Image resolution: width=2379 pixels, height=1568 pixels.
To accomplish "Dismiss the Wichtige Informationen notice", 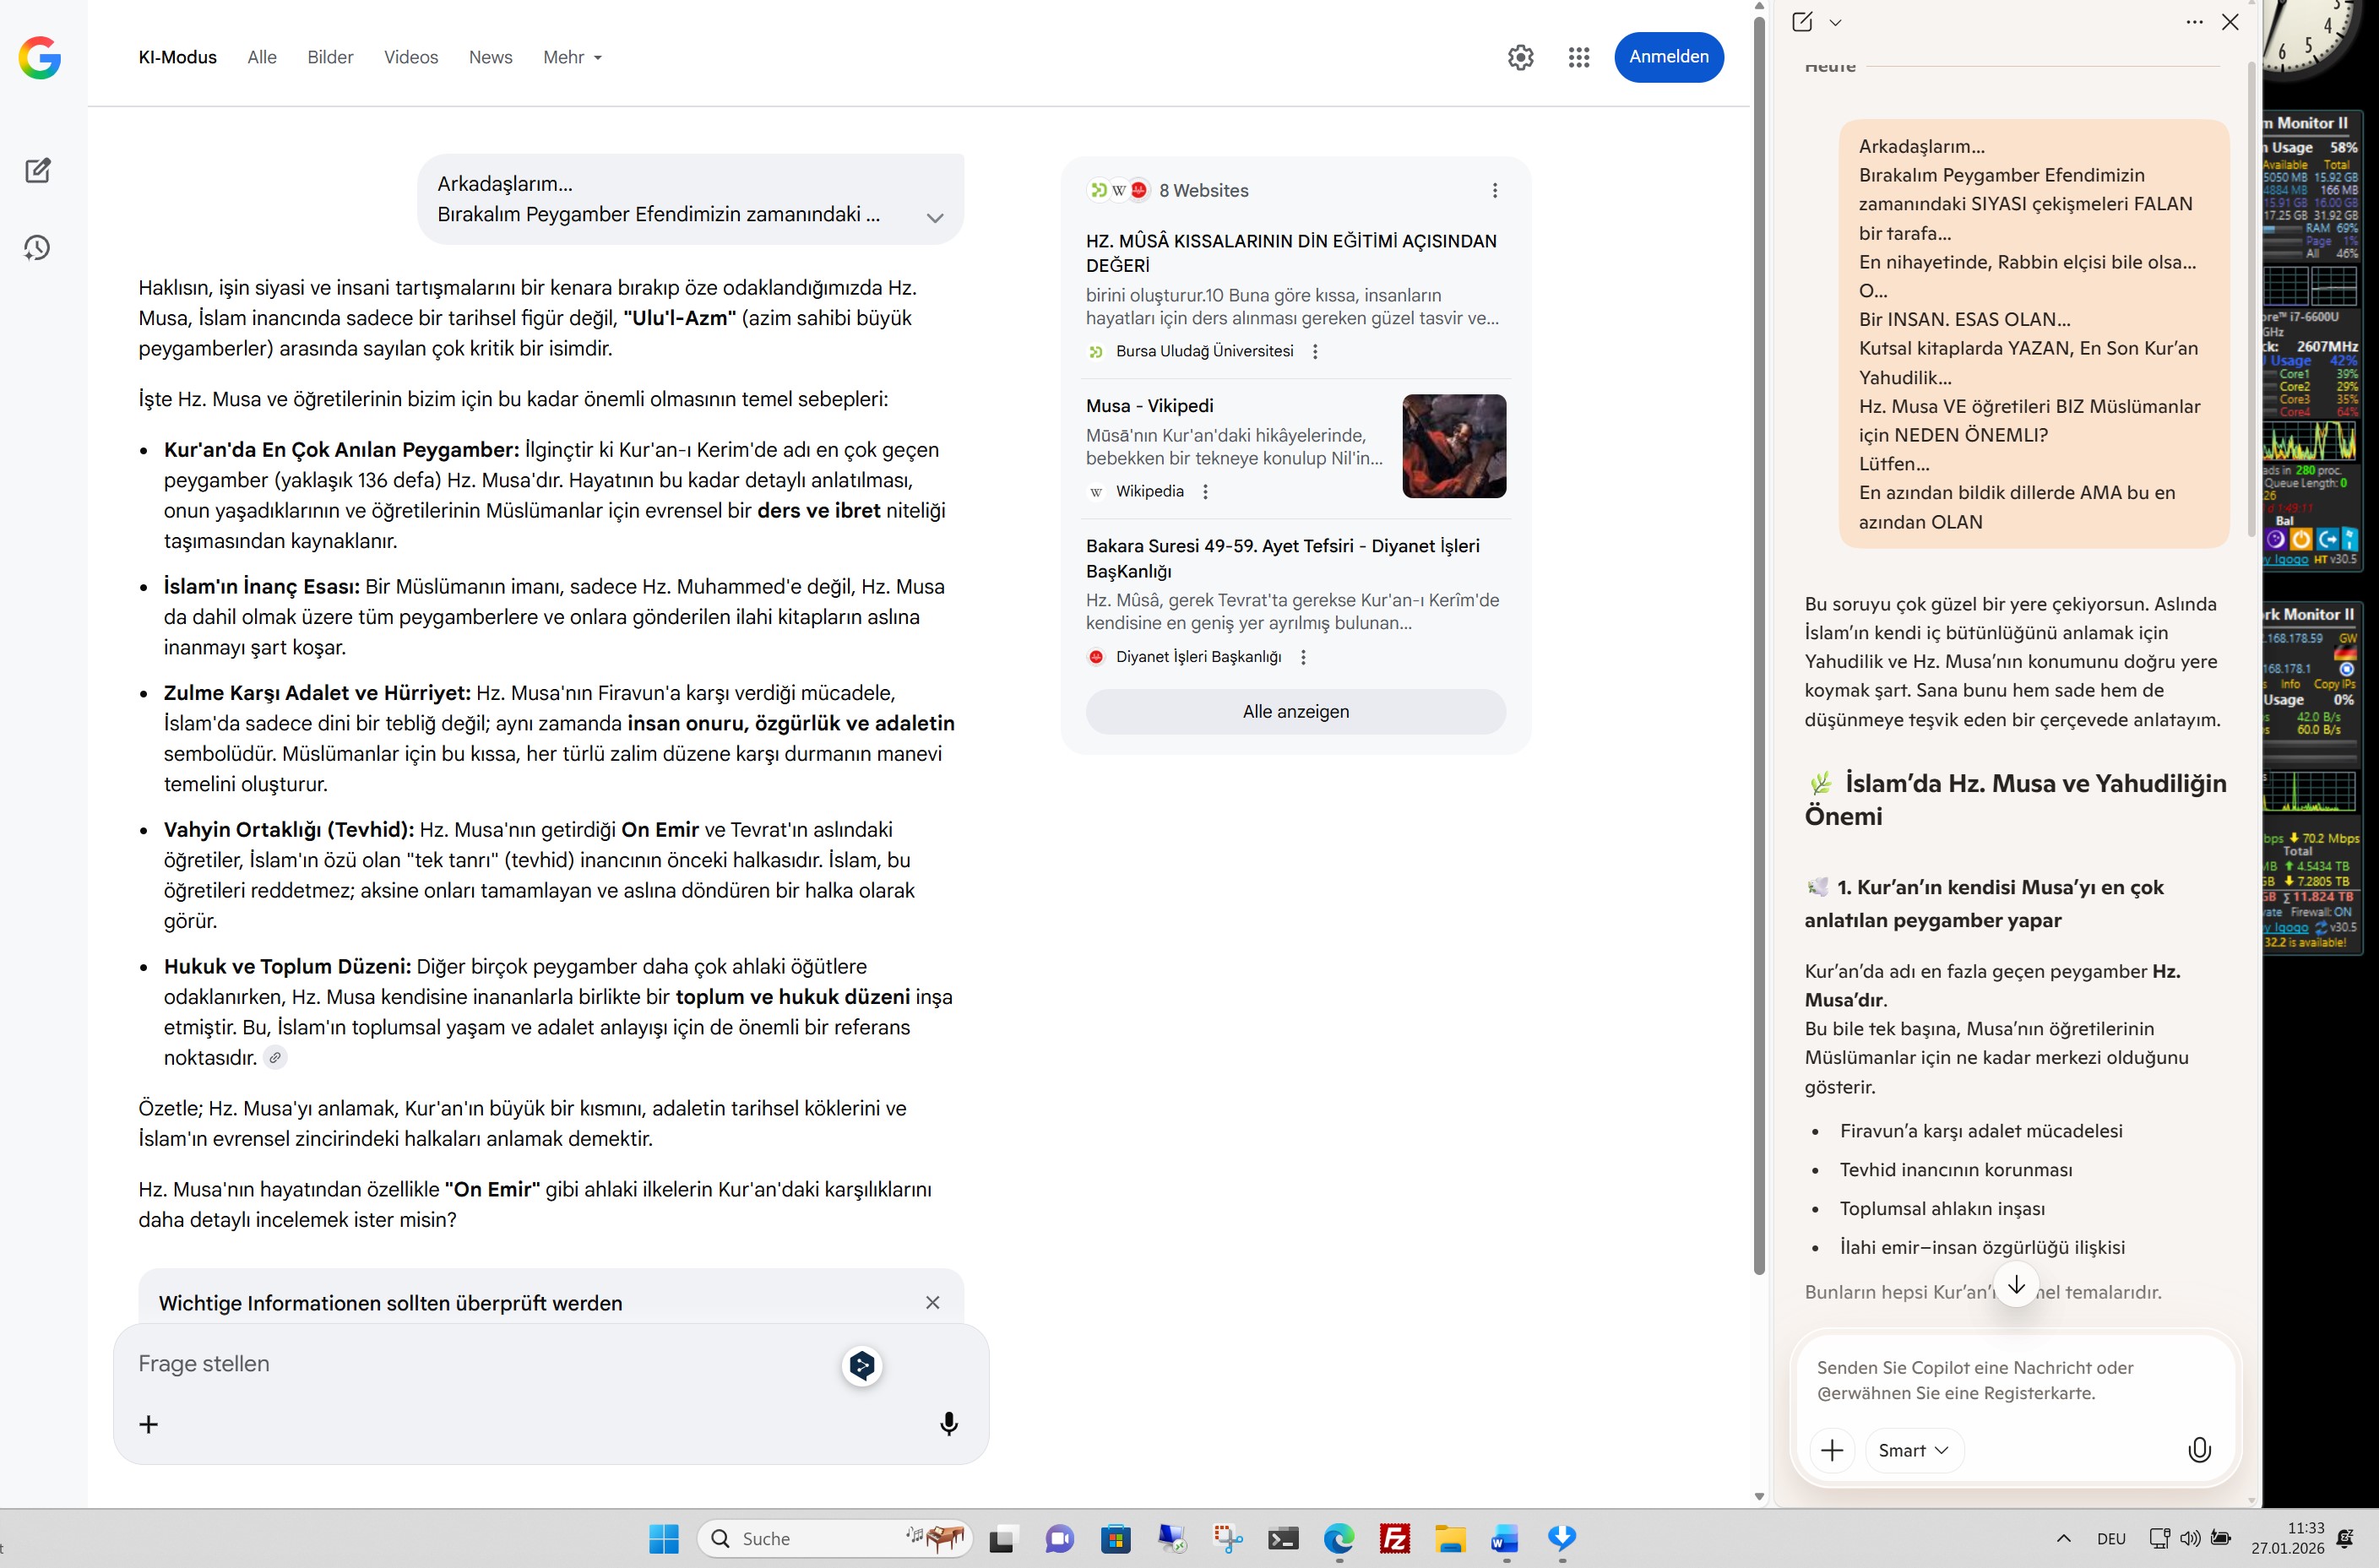I will click(x=932, y=1302).
